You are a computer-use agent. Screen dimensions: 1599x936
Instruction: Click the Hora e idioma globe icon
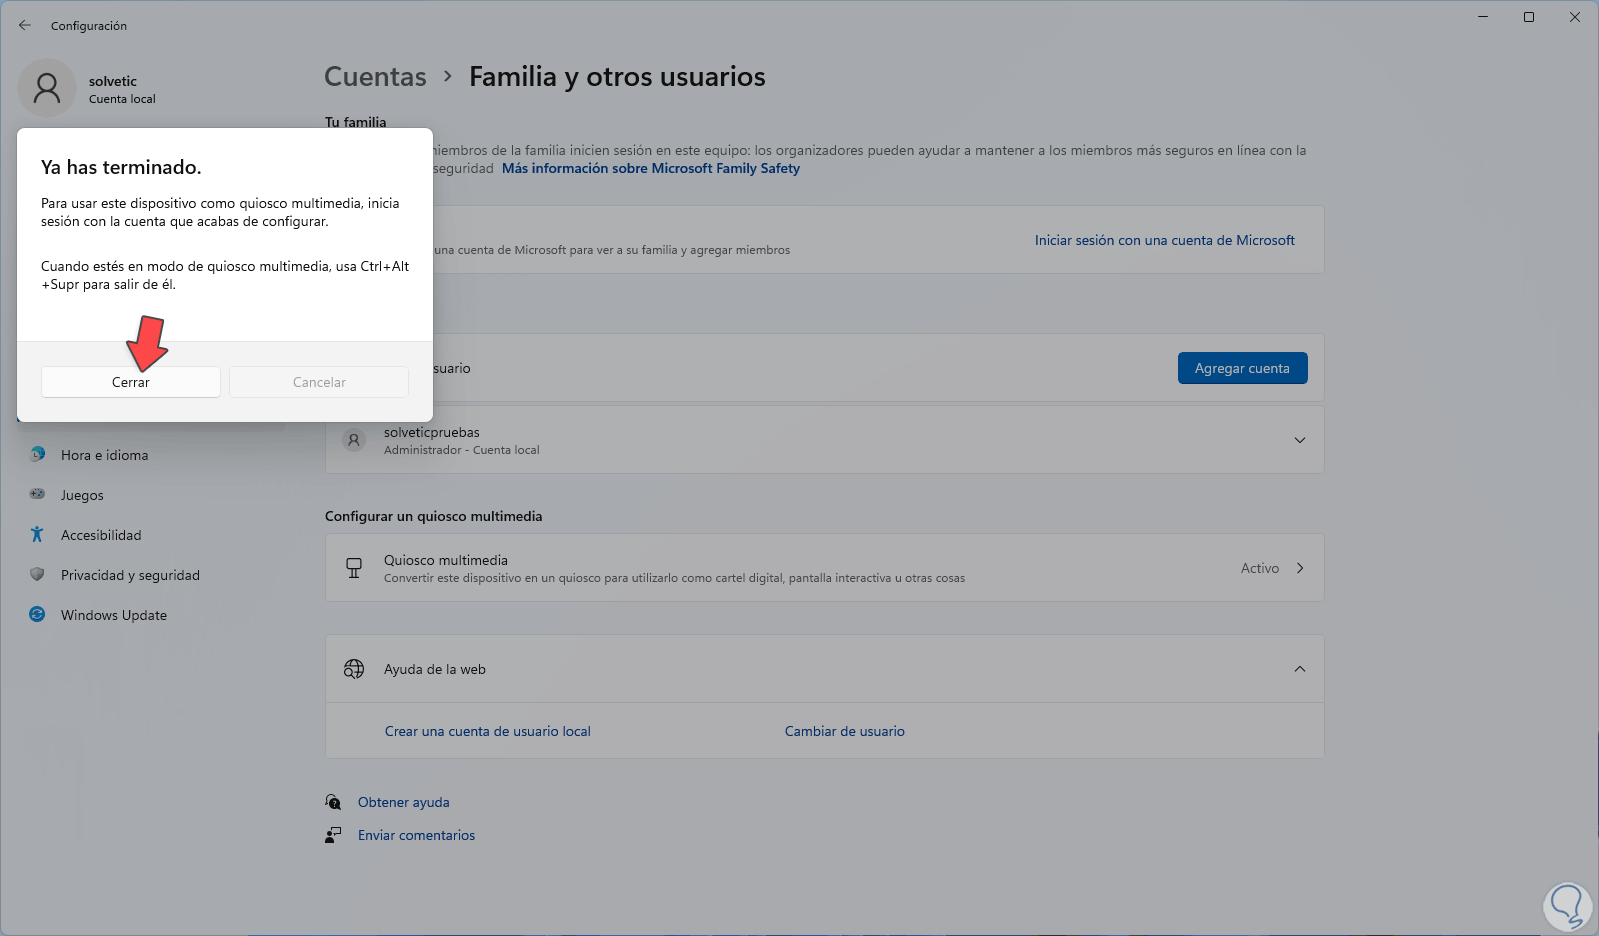pyautogui.click(x=37, y=454)
